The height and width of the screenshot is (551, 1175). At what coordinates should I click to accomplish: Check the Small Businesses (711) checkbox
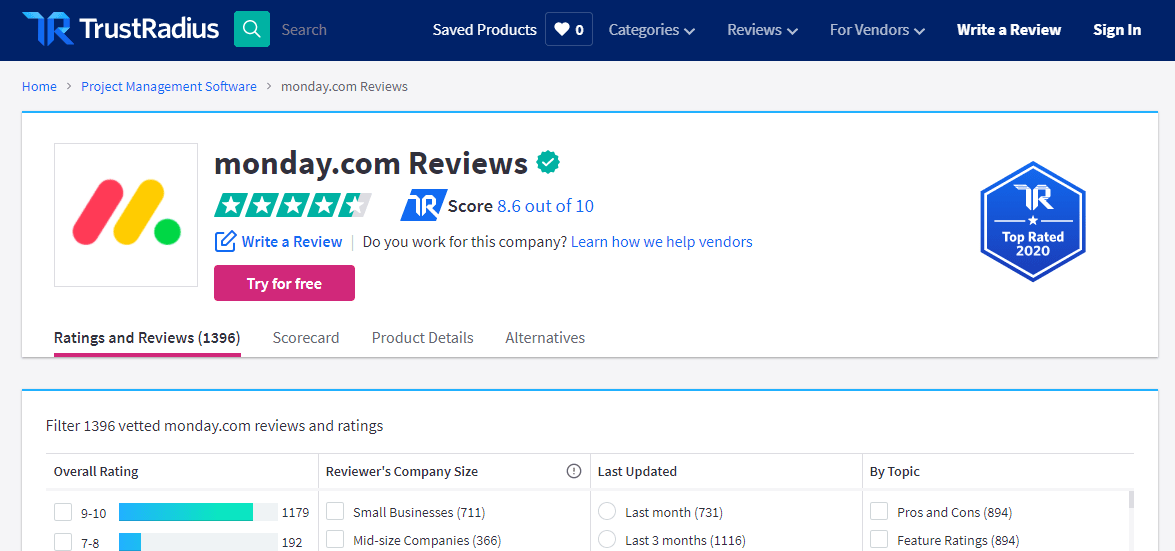tap(335, 511)
